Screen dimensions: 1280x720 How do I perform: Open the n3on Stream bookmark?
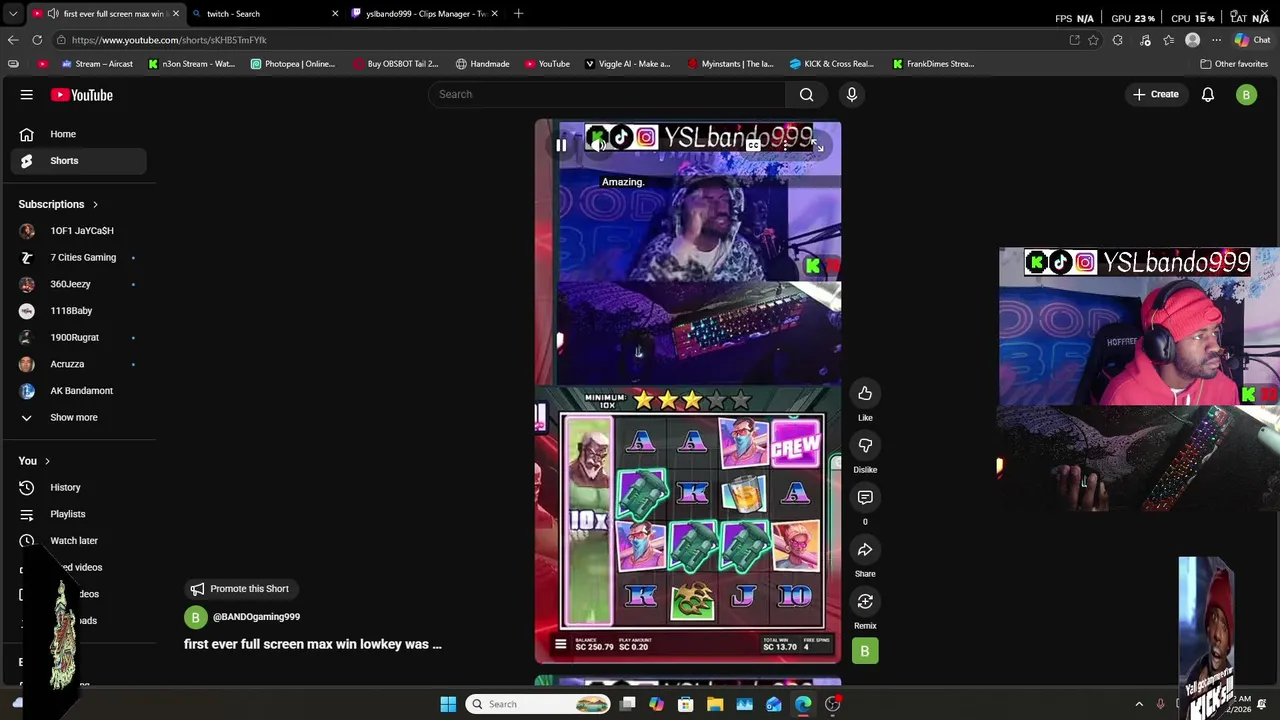click(x=191, y=64)
